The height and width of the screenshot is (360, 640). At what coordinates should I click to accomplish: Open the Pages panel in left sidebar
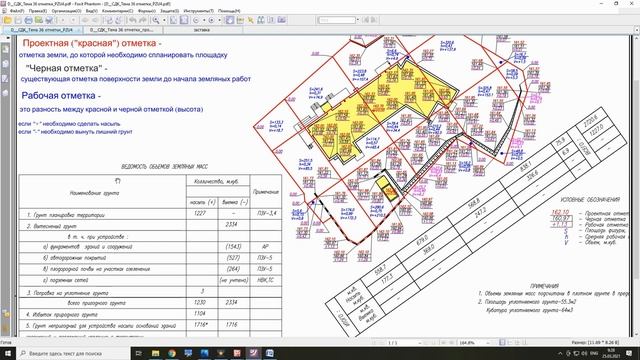tap(5, 64)
